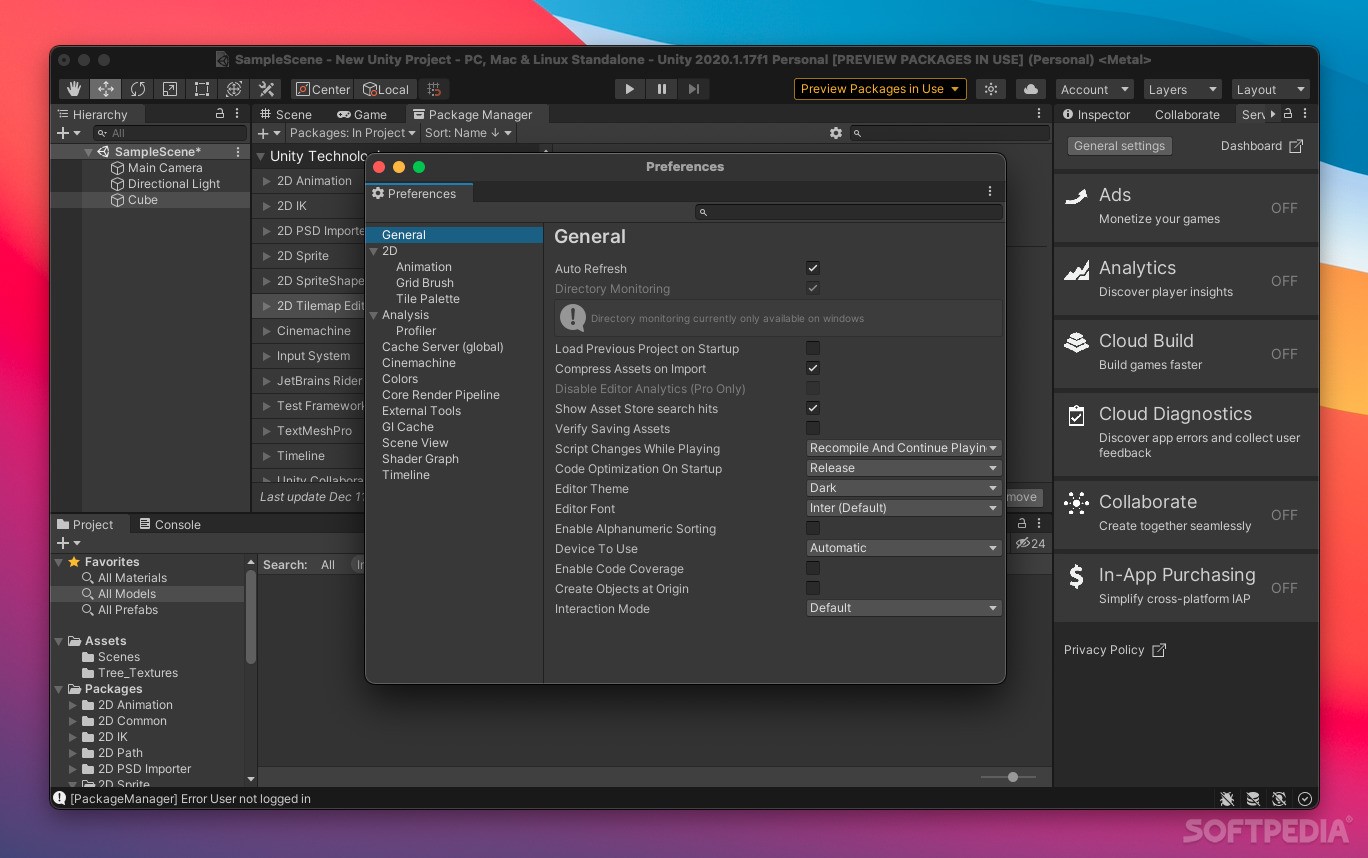
Task: Open Unity cloud services via the cloud icon
Action: [1030, 89]
